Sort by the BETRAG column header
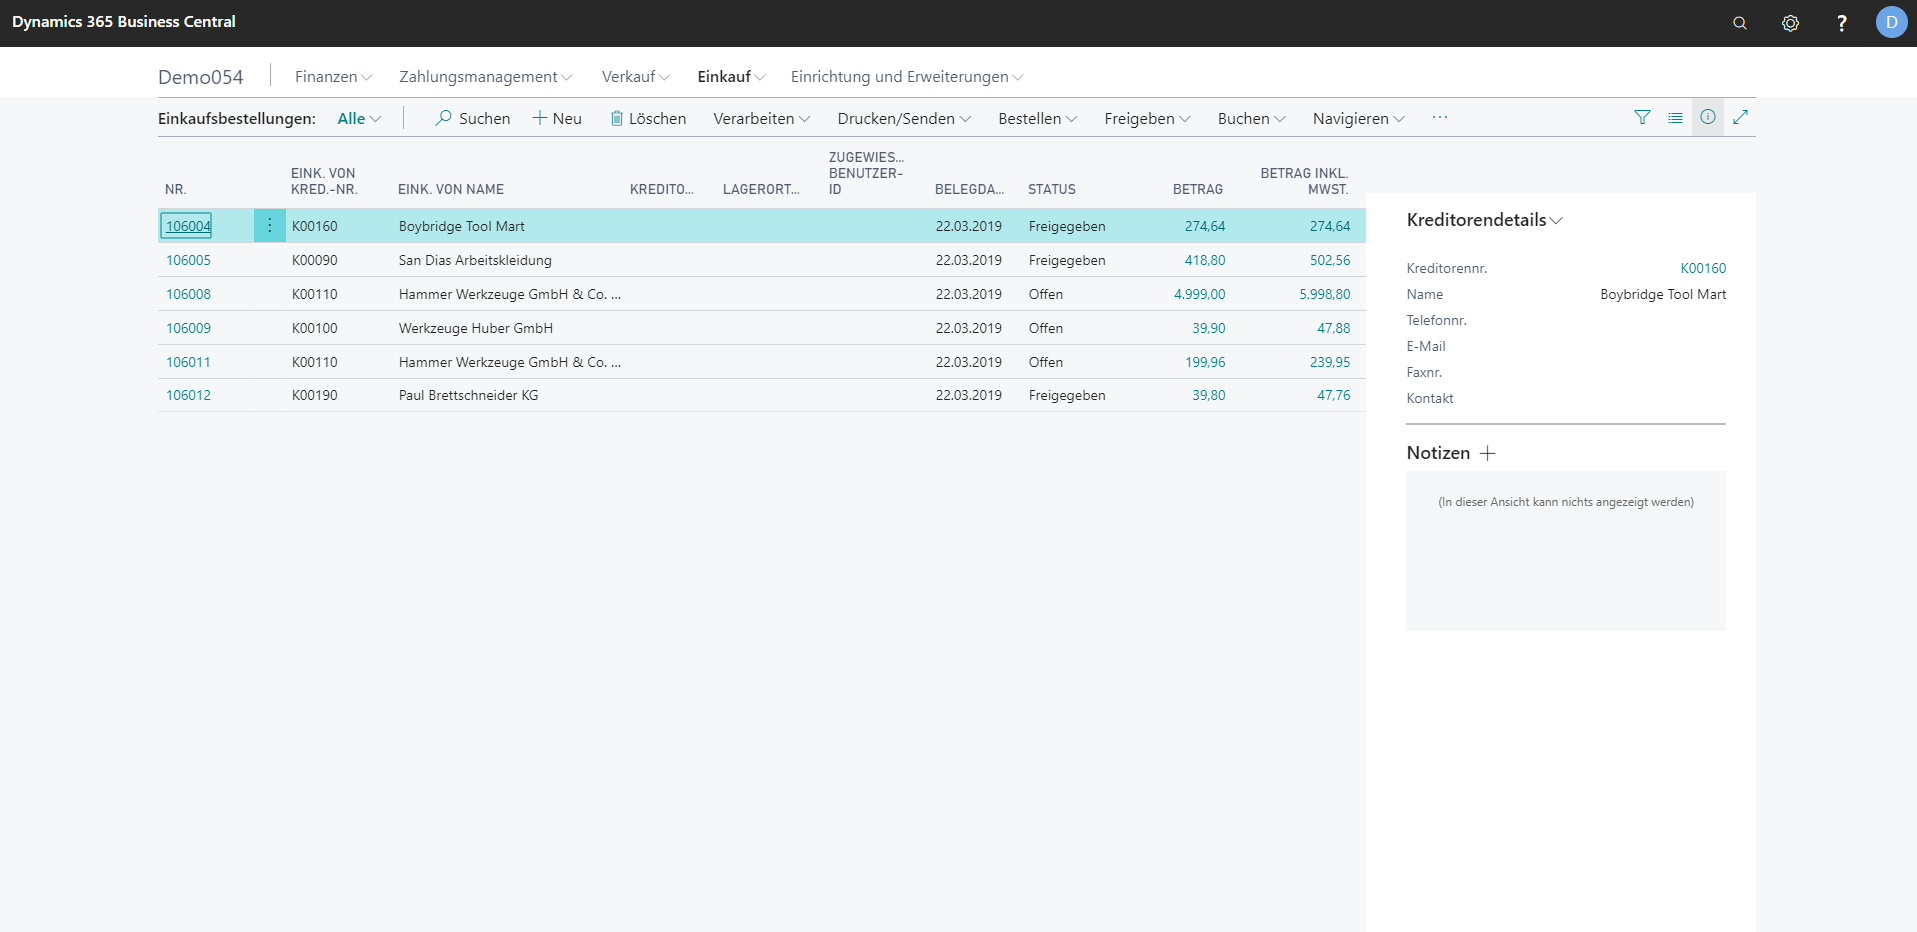Screen dimensions: 1917x932 tap(1198, 189)
